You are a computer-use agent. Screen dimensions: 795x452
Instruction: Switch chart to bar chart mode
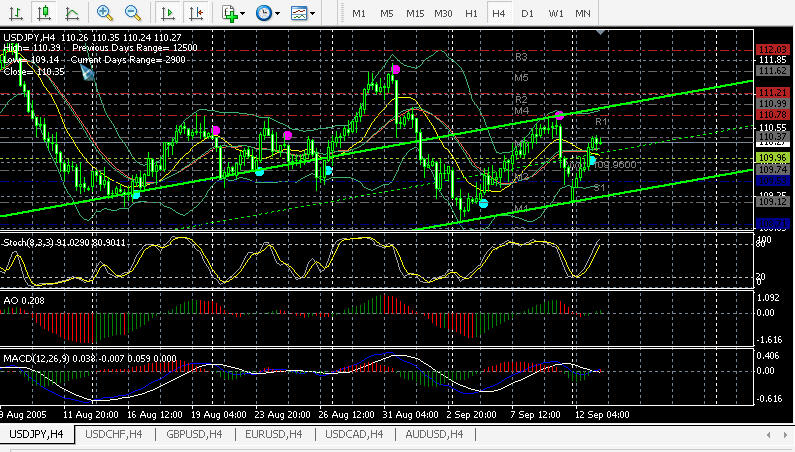tap(15, 13)
